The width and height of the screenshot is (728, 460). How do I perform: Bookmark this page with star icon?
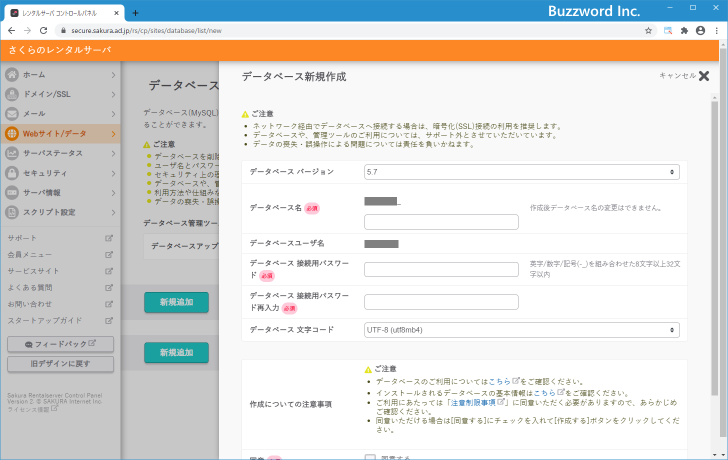pyautogui.click(x=648, y=31)
